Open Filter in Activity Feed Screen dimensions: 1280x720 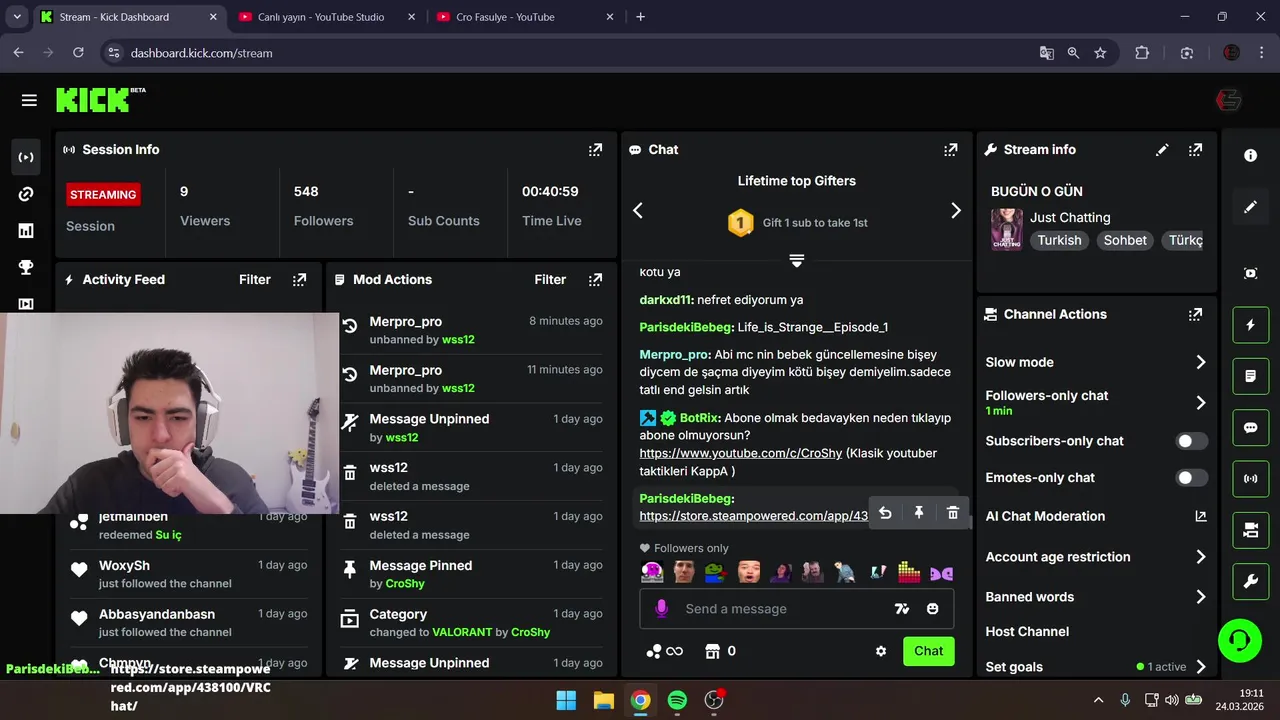[x=255, y=280]
